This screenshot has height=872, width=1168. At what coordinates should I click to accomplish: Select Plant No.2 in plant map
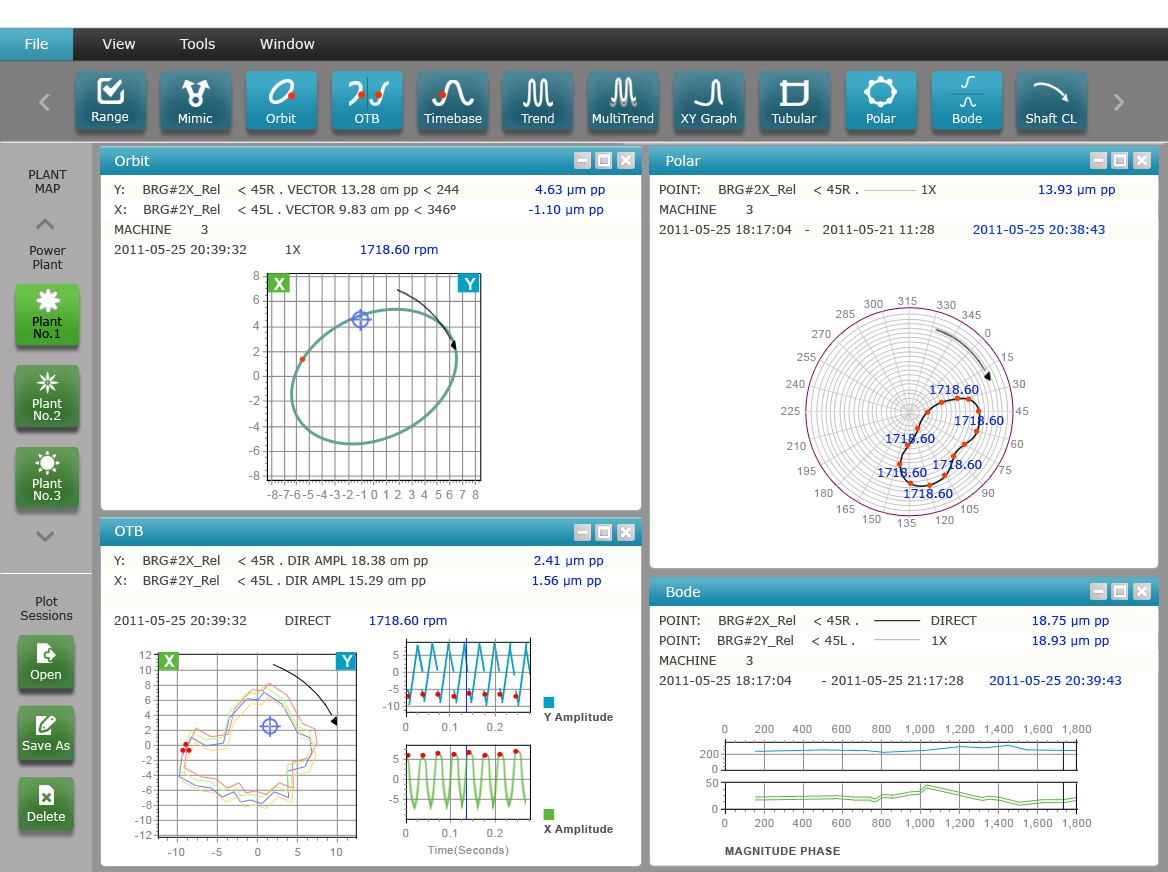tap(47, 397)
